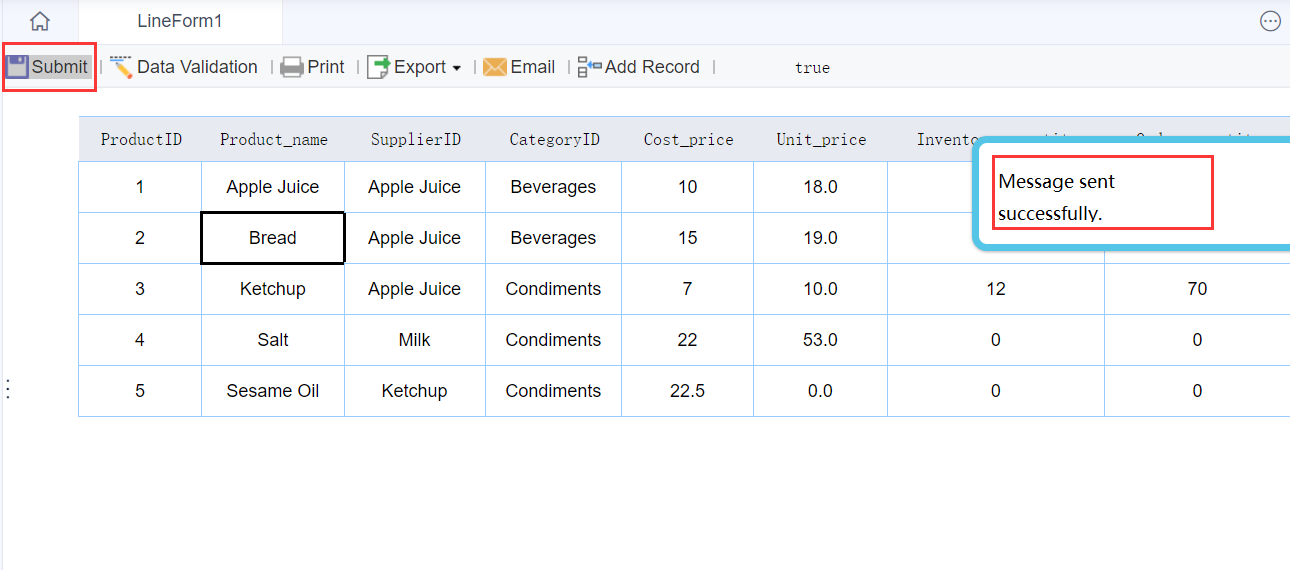Viewport: 1290px width, 570px height.
Task: Click the Submit save icon
Action: pos(17,67)
